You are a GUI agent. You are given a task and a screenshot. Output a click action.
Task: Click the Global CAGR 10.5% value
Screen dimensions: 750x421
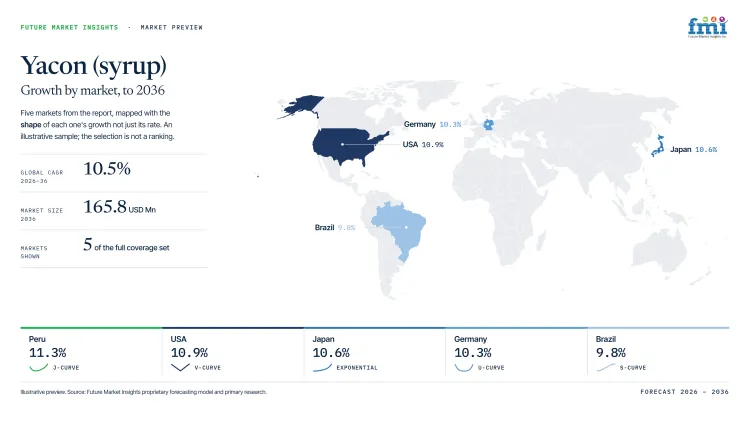click(107, 168)
